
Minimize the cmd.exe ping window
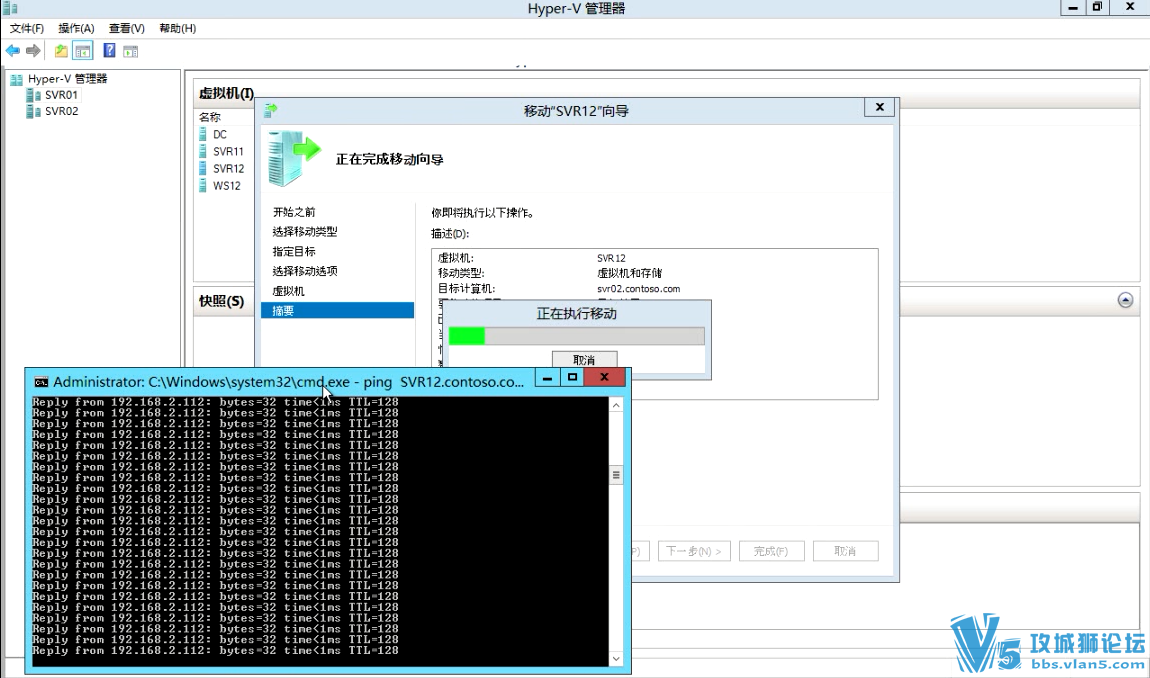coord(547,377)
